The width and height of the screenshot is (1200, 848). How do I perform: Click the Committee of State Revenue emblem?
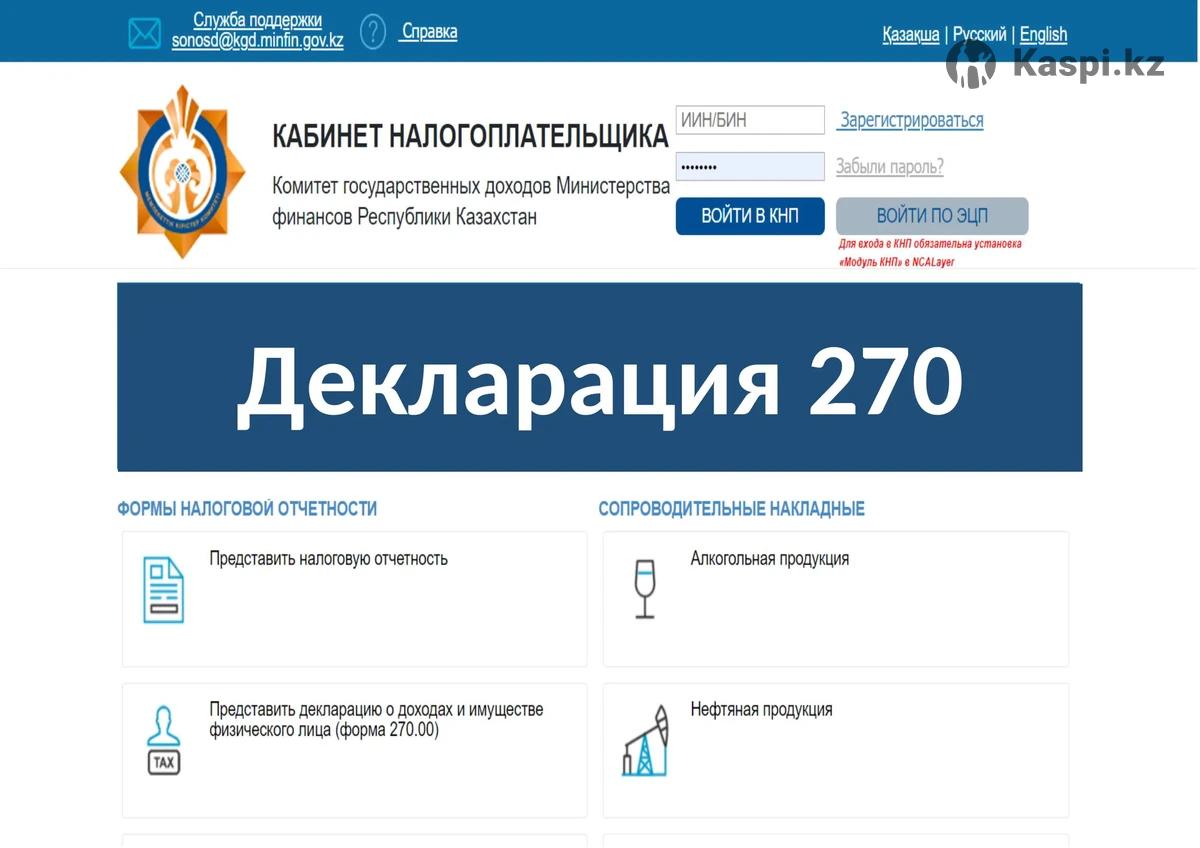tap(182, 172)
